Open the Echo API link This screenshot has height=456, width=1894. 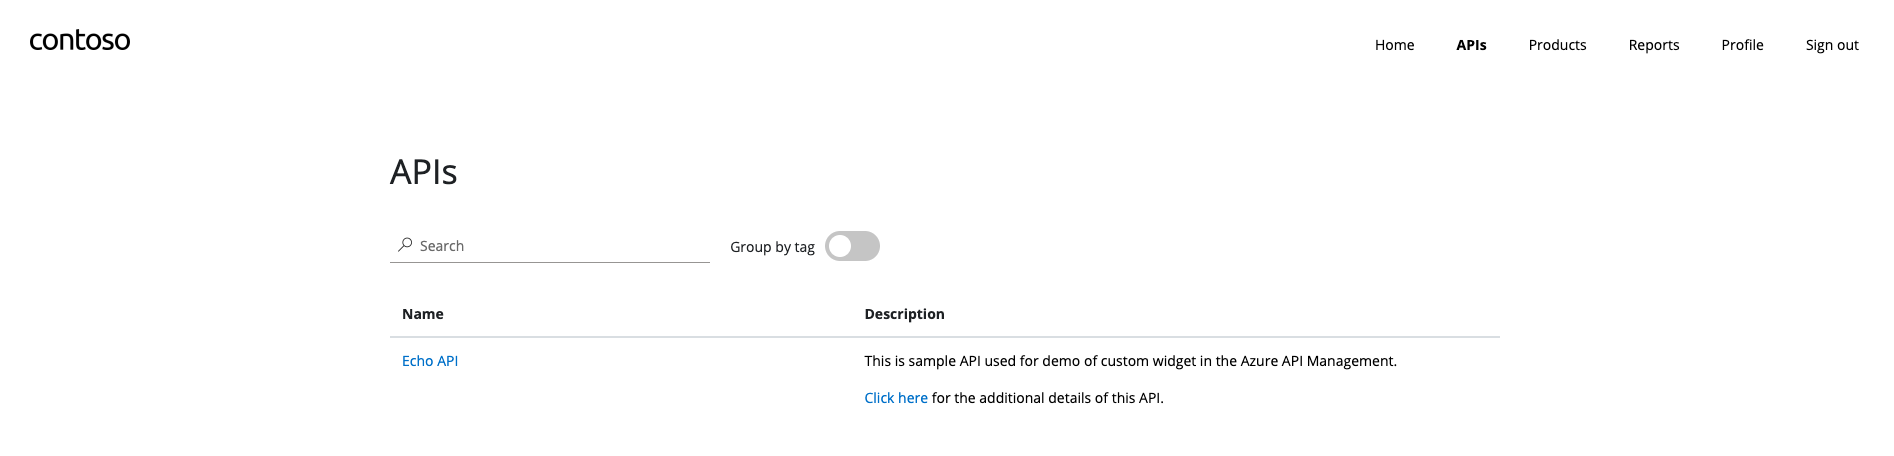pos(430,361)
